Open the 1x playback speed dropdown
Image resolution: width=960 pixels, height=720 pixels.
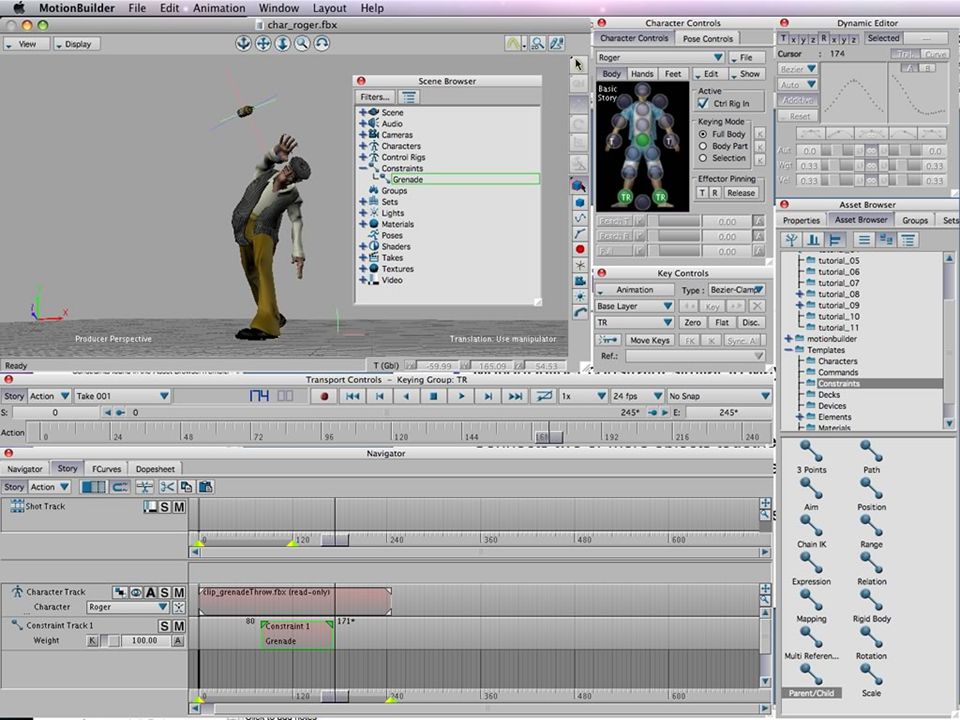[583, 396]
